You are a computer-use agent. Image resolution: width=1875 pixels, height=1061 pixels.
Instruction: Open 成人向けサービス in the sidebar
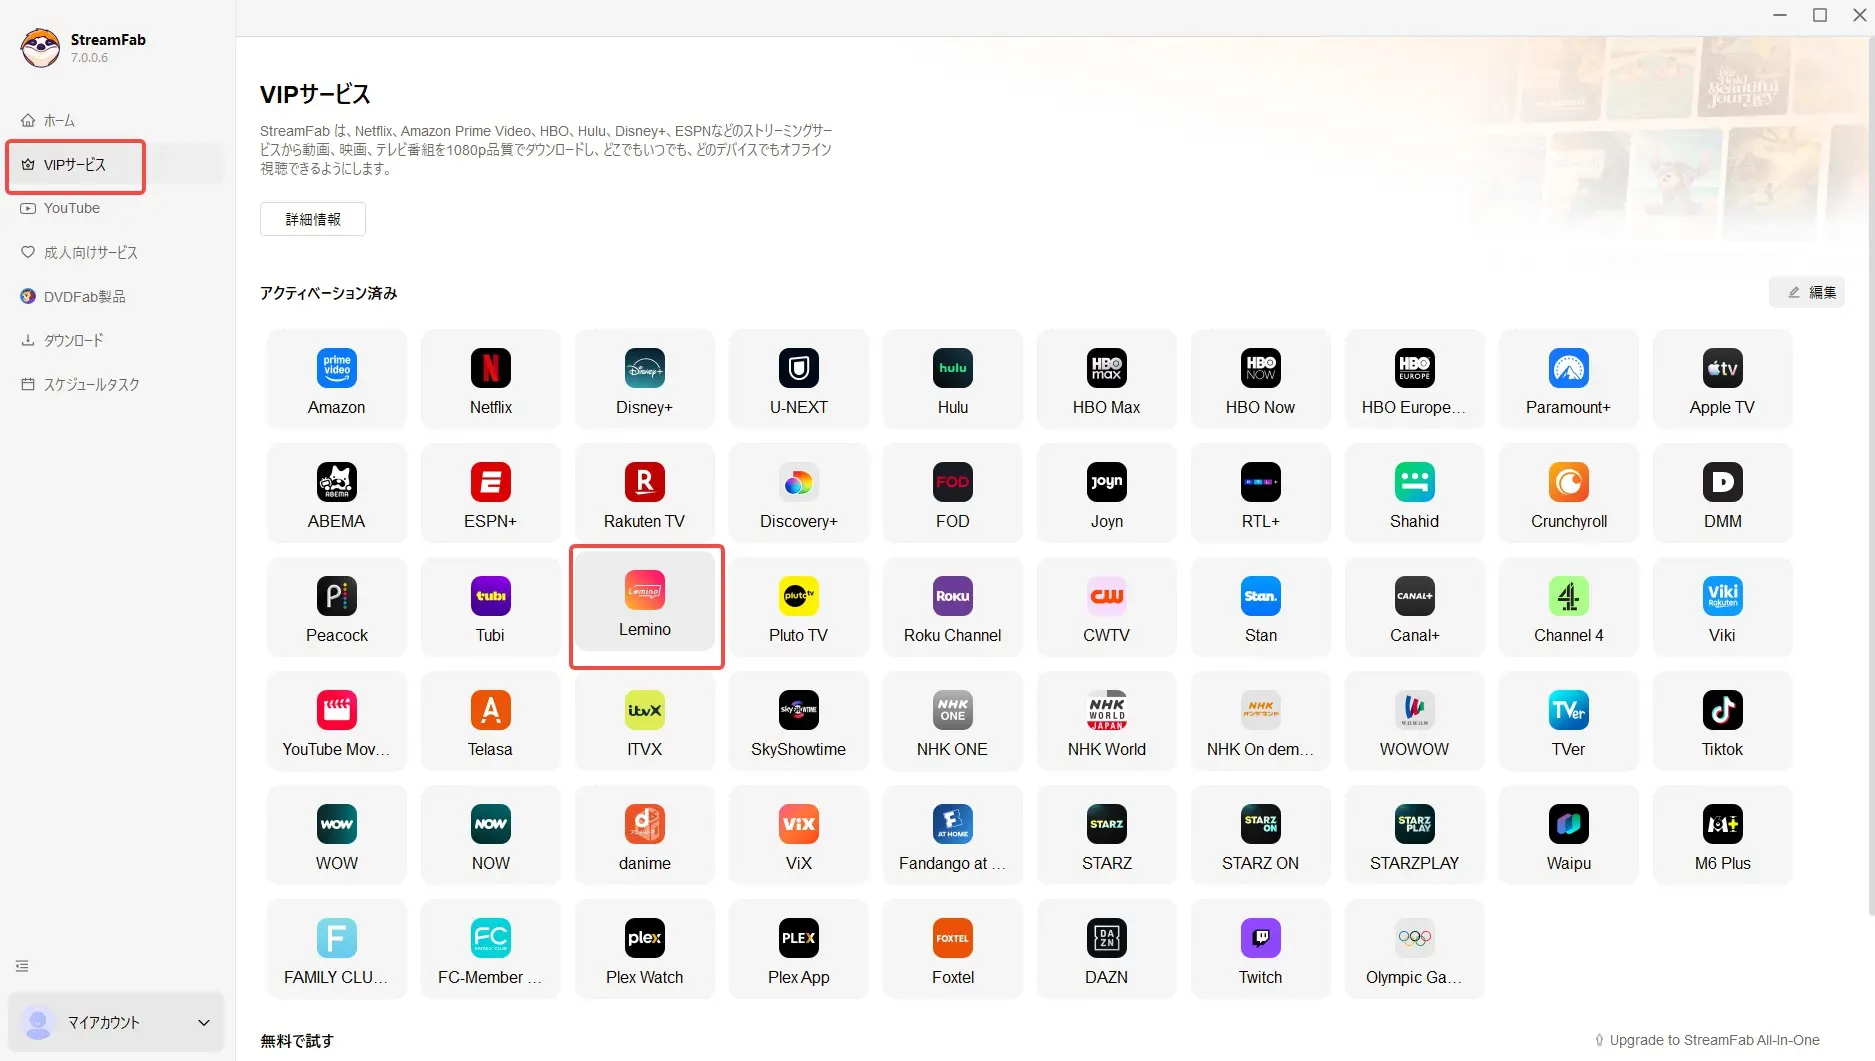(x=116, y=252)
